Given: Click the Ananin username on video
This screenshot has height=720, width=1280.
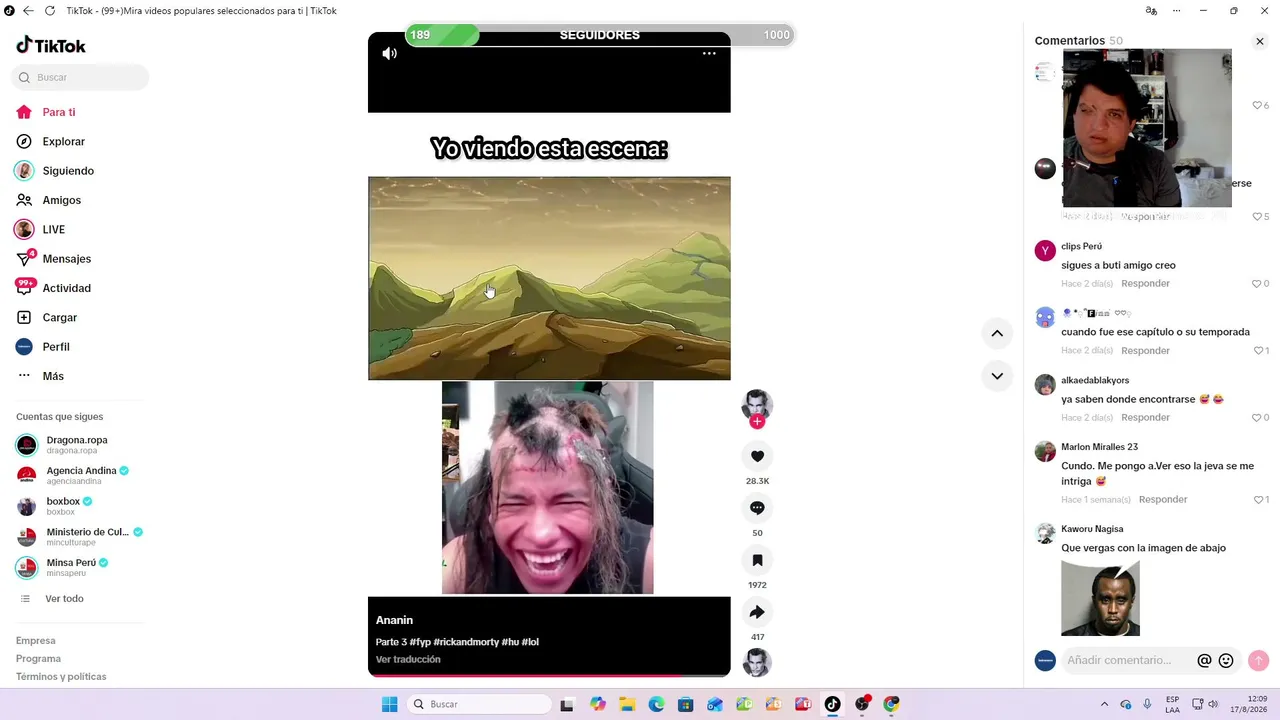Looking at the screenshot, I should (x=394, y=620).
